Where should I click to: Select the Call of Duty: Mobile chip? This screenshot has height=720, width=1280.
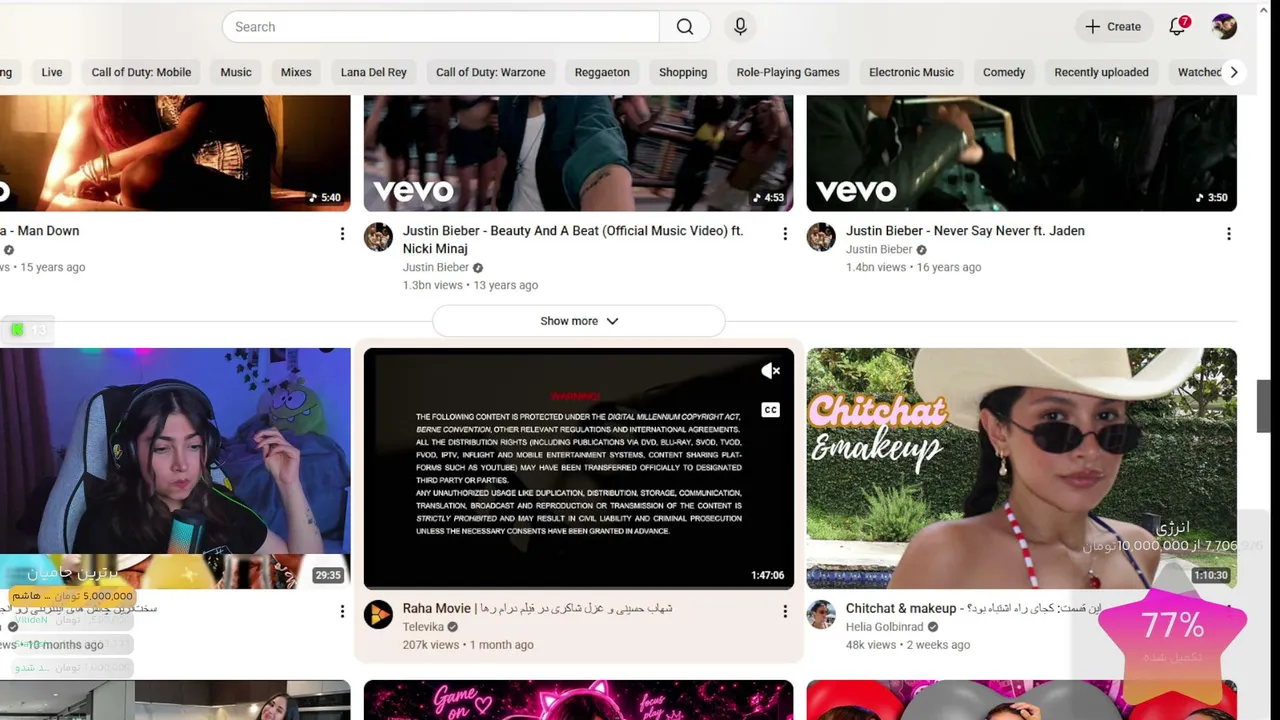[x=141, y=72]
